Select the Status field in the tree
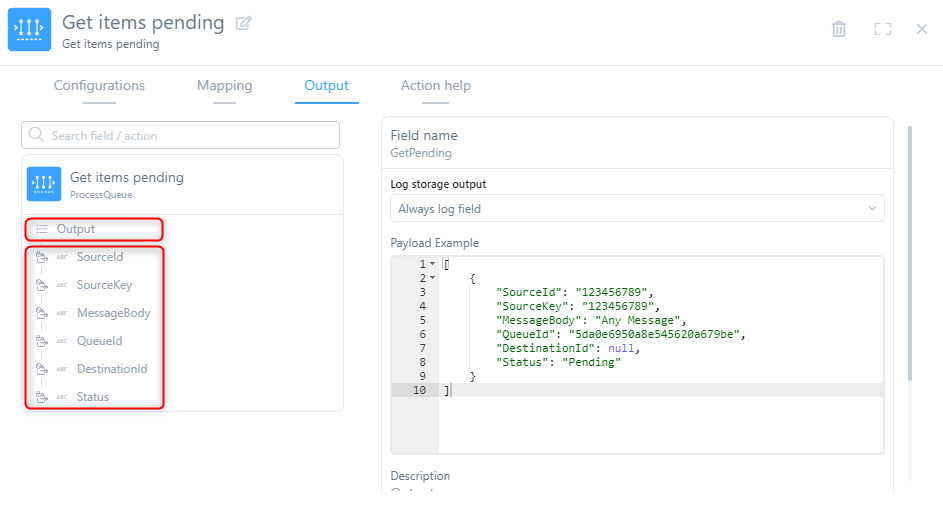The height and width of the screenshot is (519, 943). tap(93, 397)
